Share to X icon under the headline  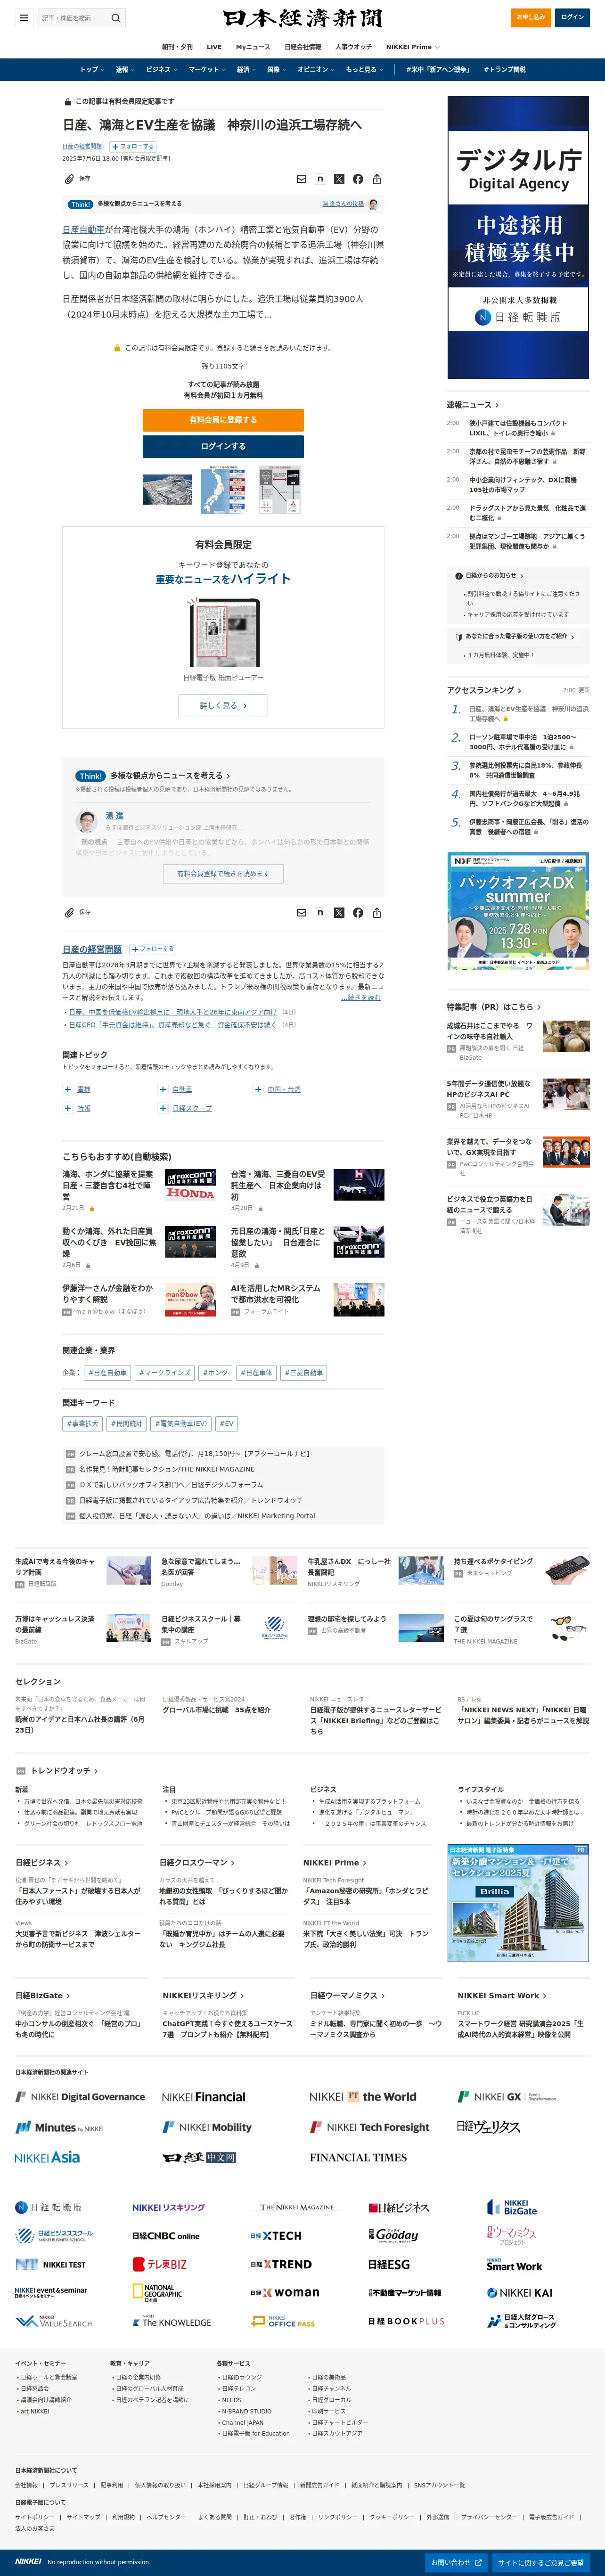[339, 179]
